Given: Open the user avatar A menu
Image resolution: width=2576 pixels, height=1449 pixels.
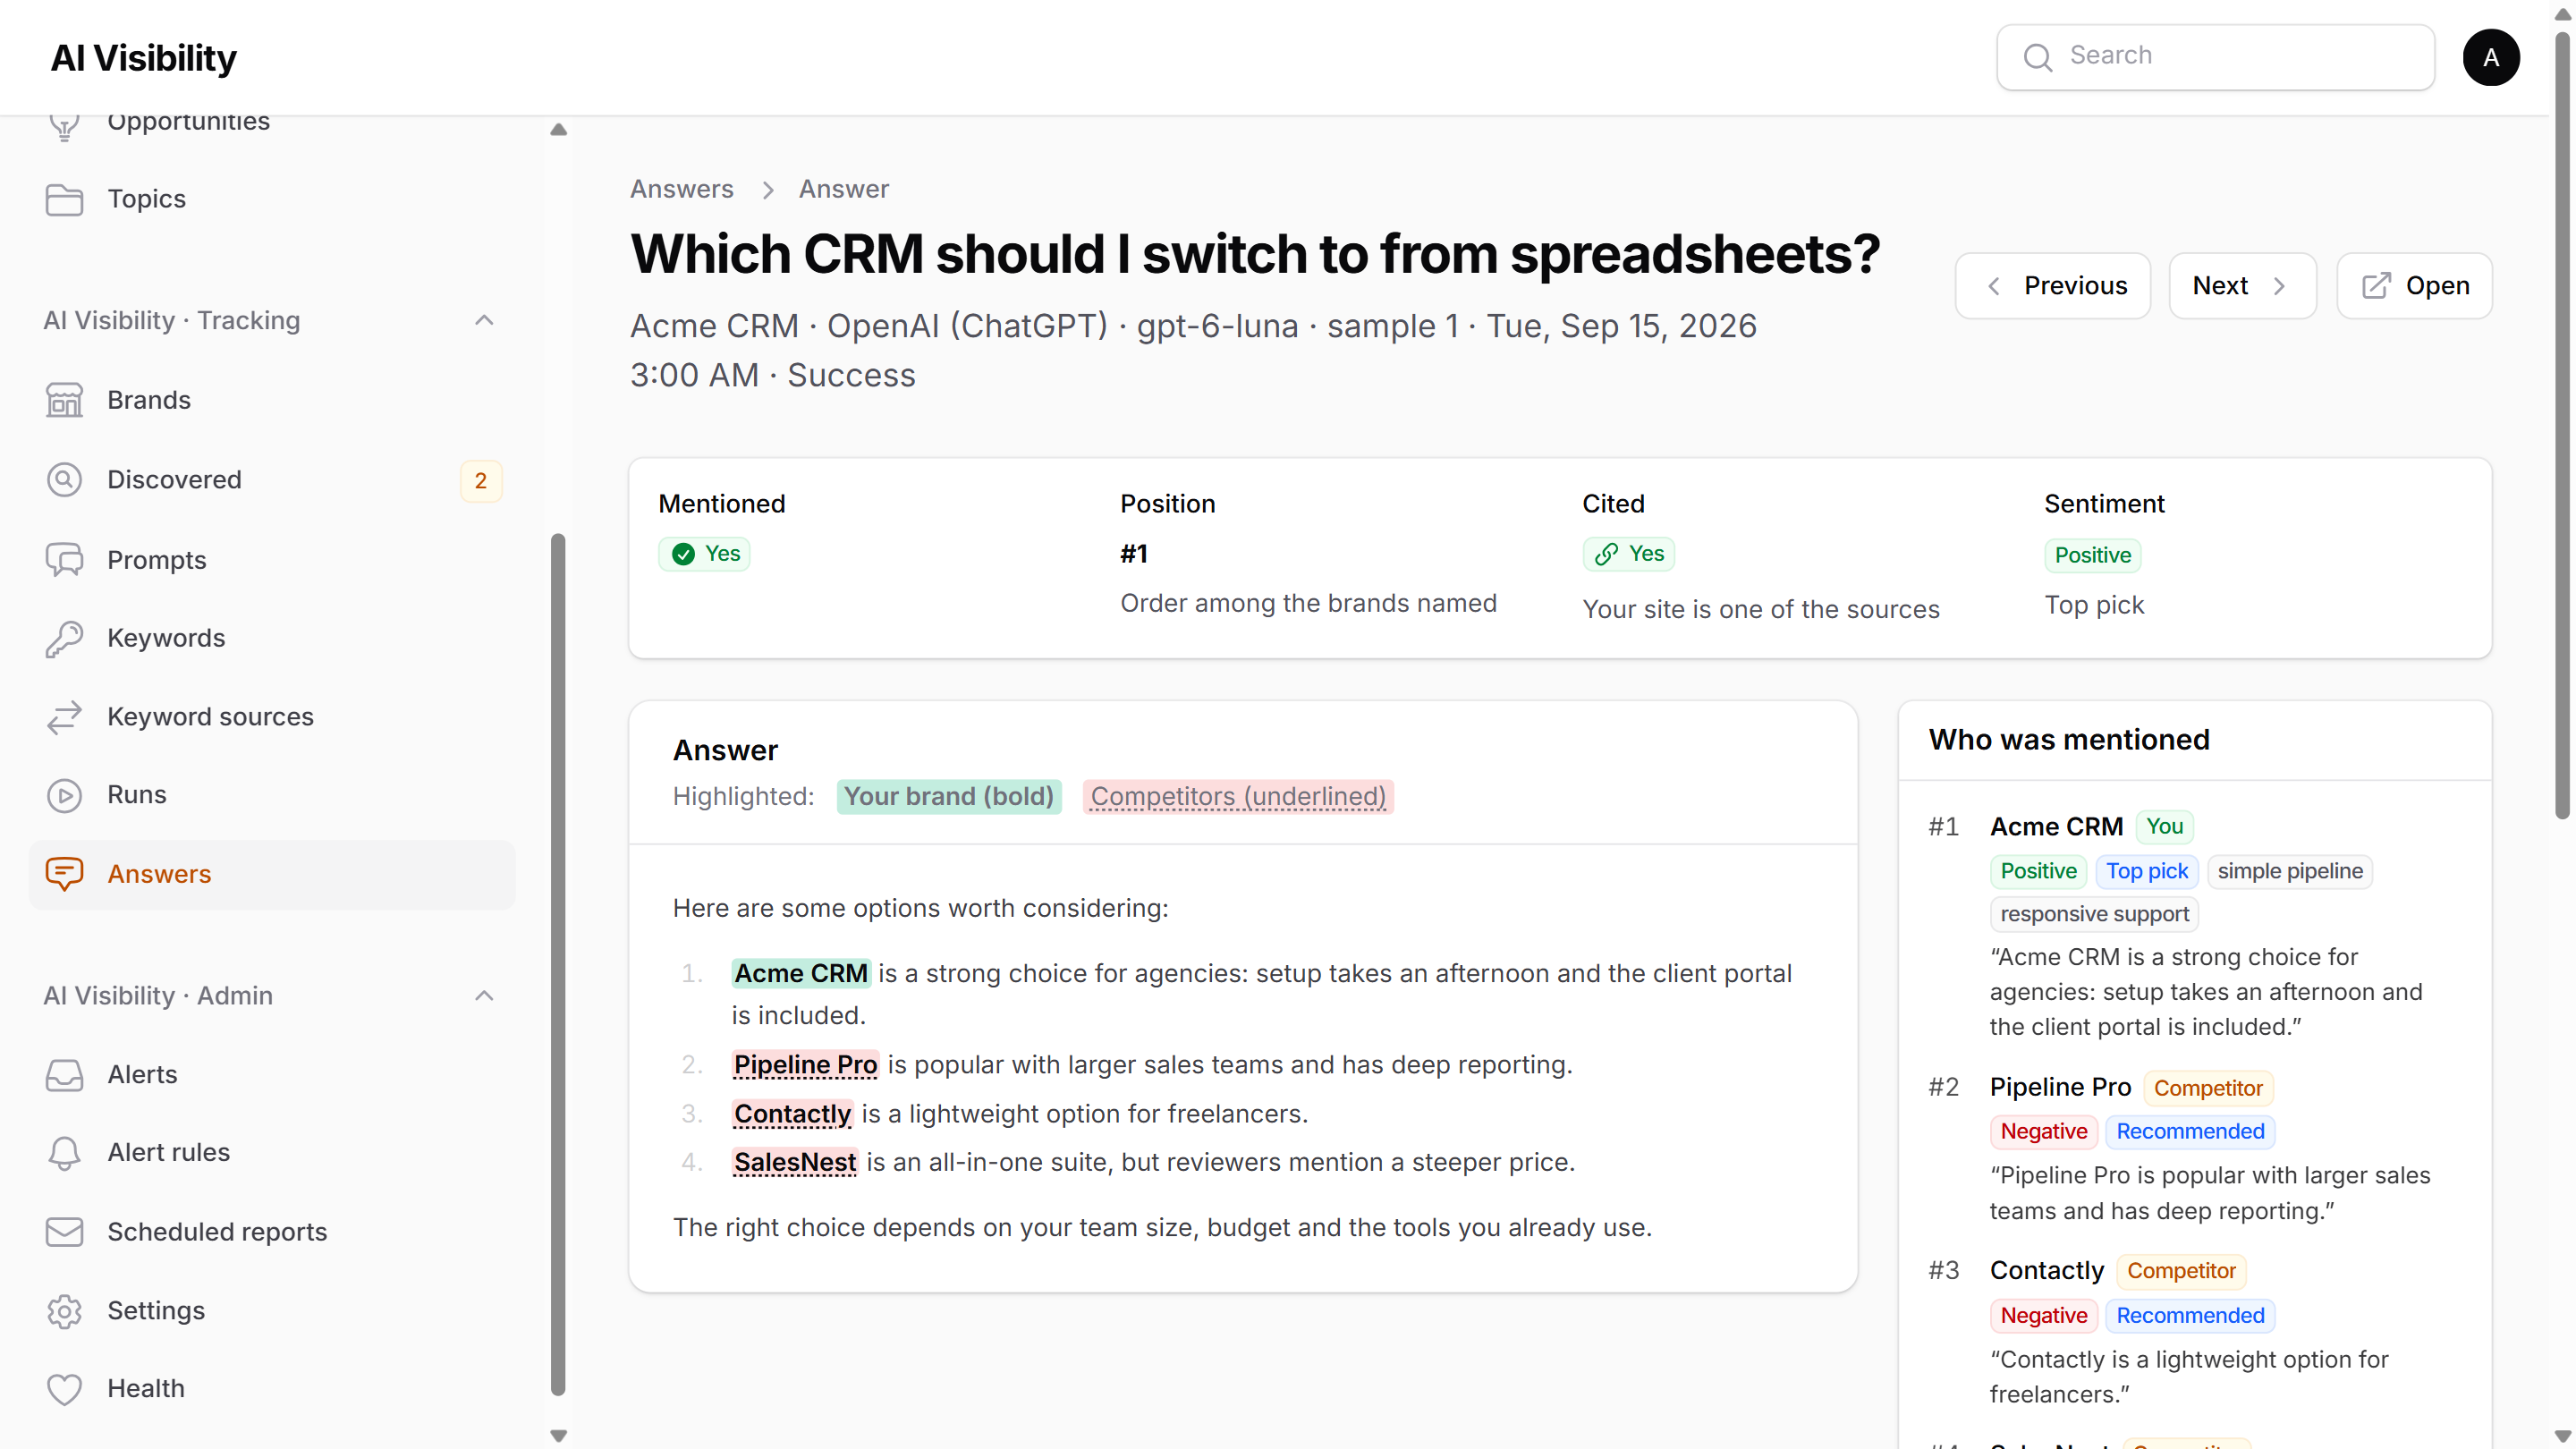Looking at the screenshot, I should 2491,57.
